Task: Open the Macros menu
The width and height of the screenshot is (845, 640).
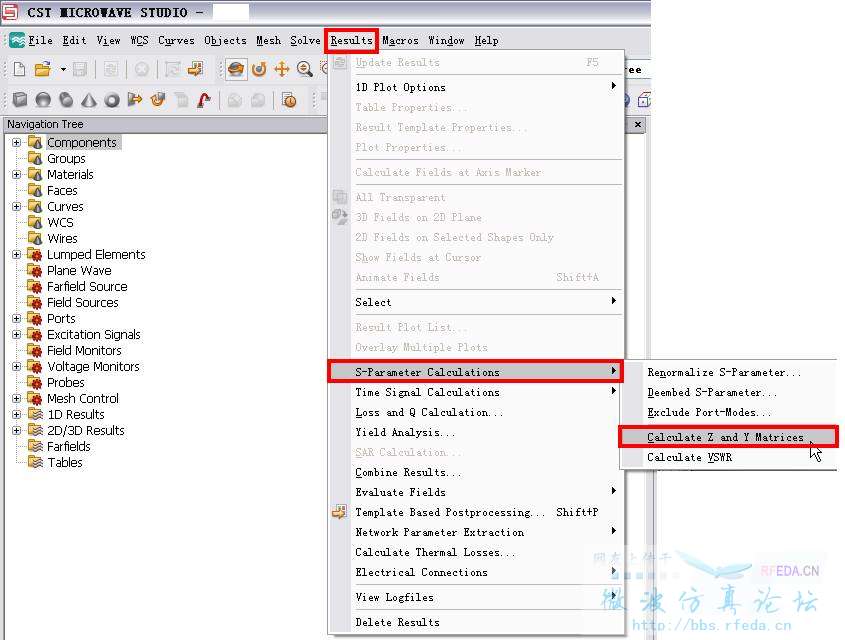Action: point(400,40)
